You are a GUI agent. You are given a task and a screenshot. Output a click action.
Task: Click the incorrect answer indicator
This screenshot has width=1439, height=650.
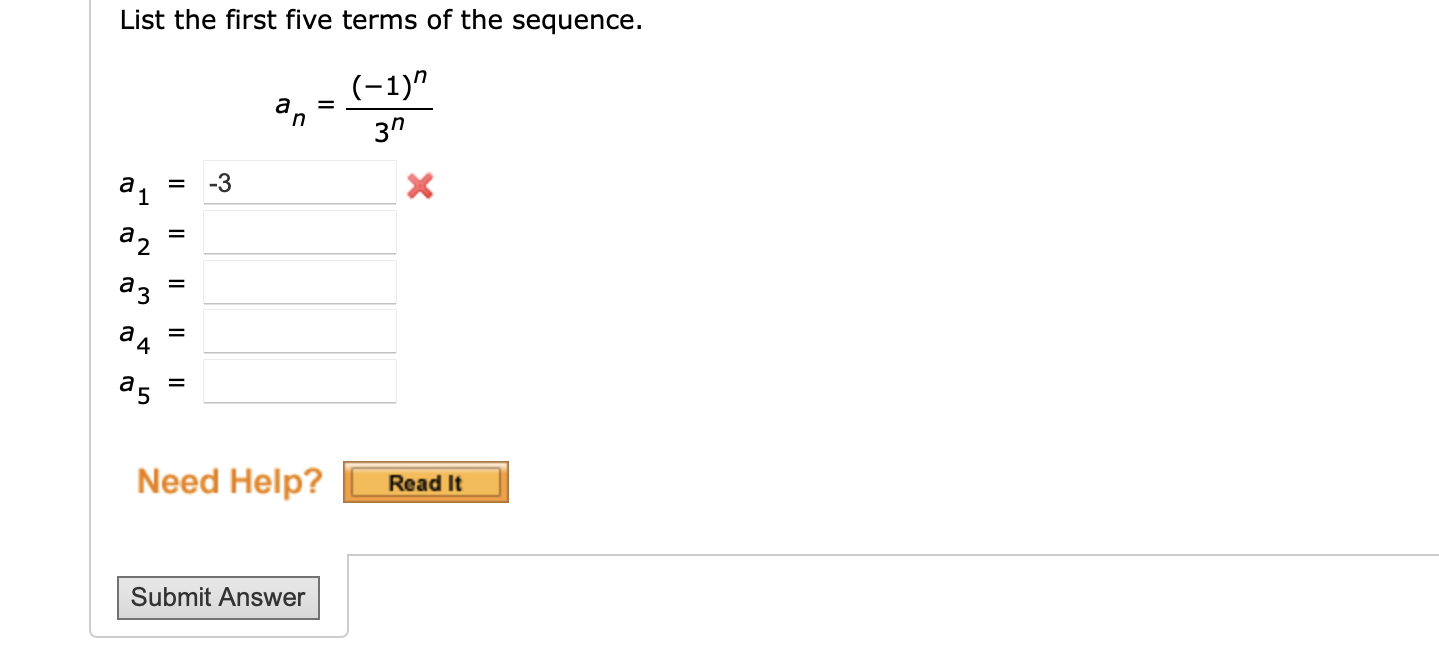[x=419, y=186]
